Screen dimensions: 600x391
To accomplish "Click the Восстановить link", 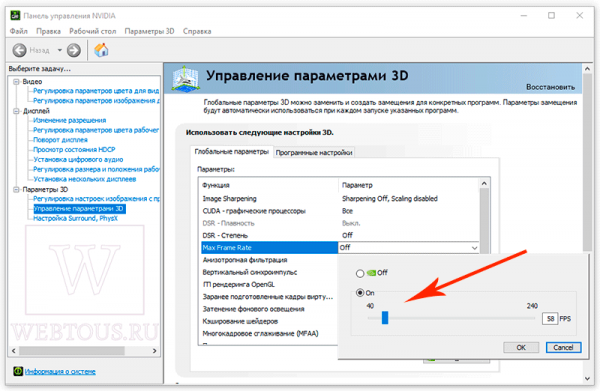I will pos(550,87).
